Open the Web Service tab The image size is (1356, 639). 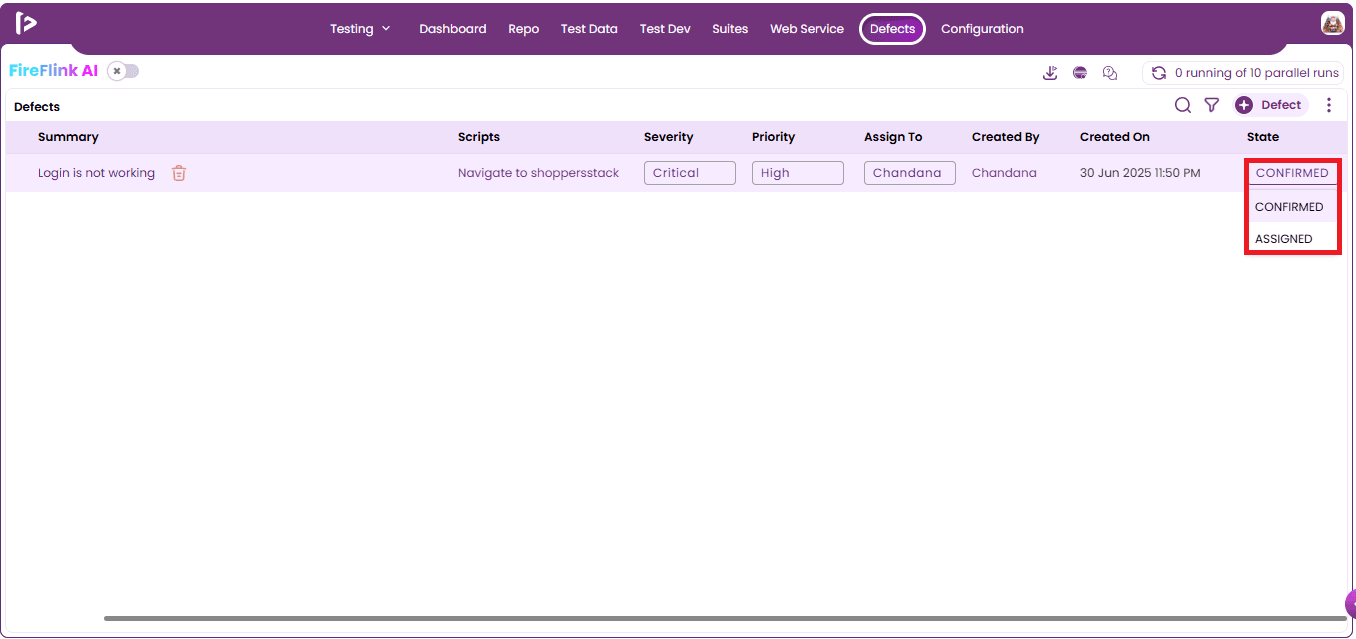click(x=807, y=29)
